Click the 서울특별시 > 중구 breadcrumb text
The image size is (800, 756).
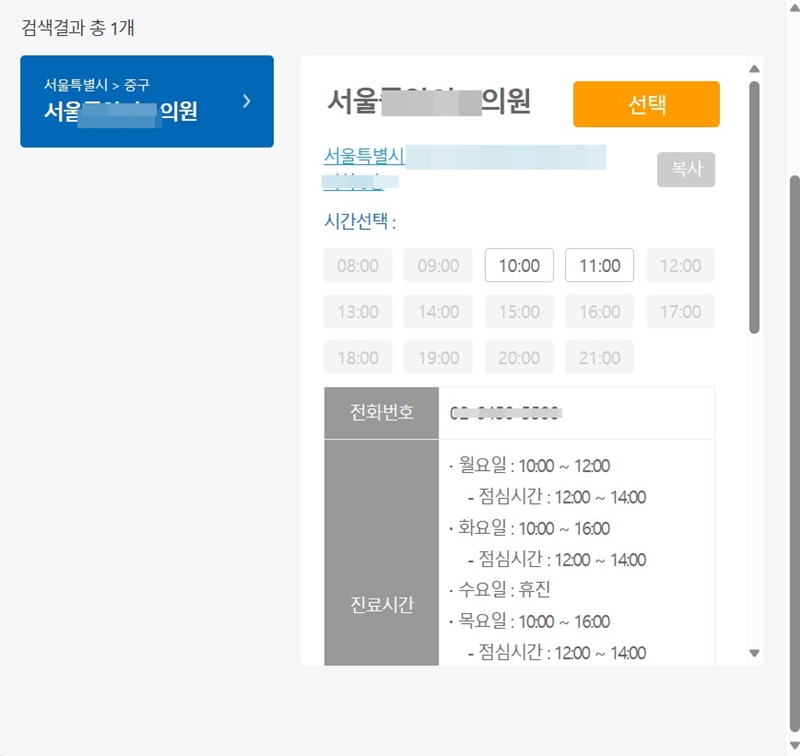coord(96,85)
